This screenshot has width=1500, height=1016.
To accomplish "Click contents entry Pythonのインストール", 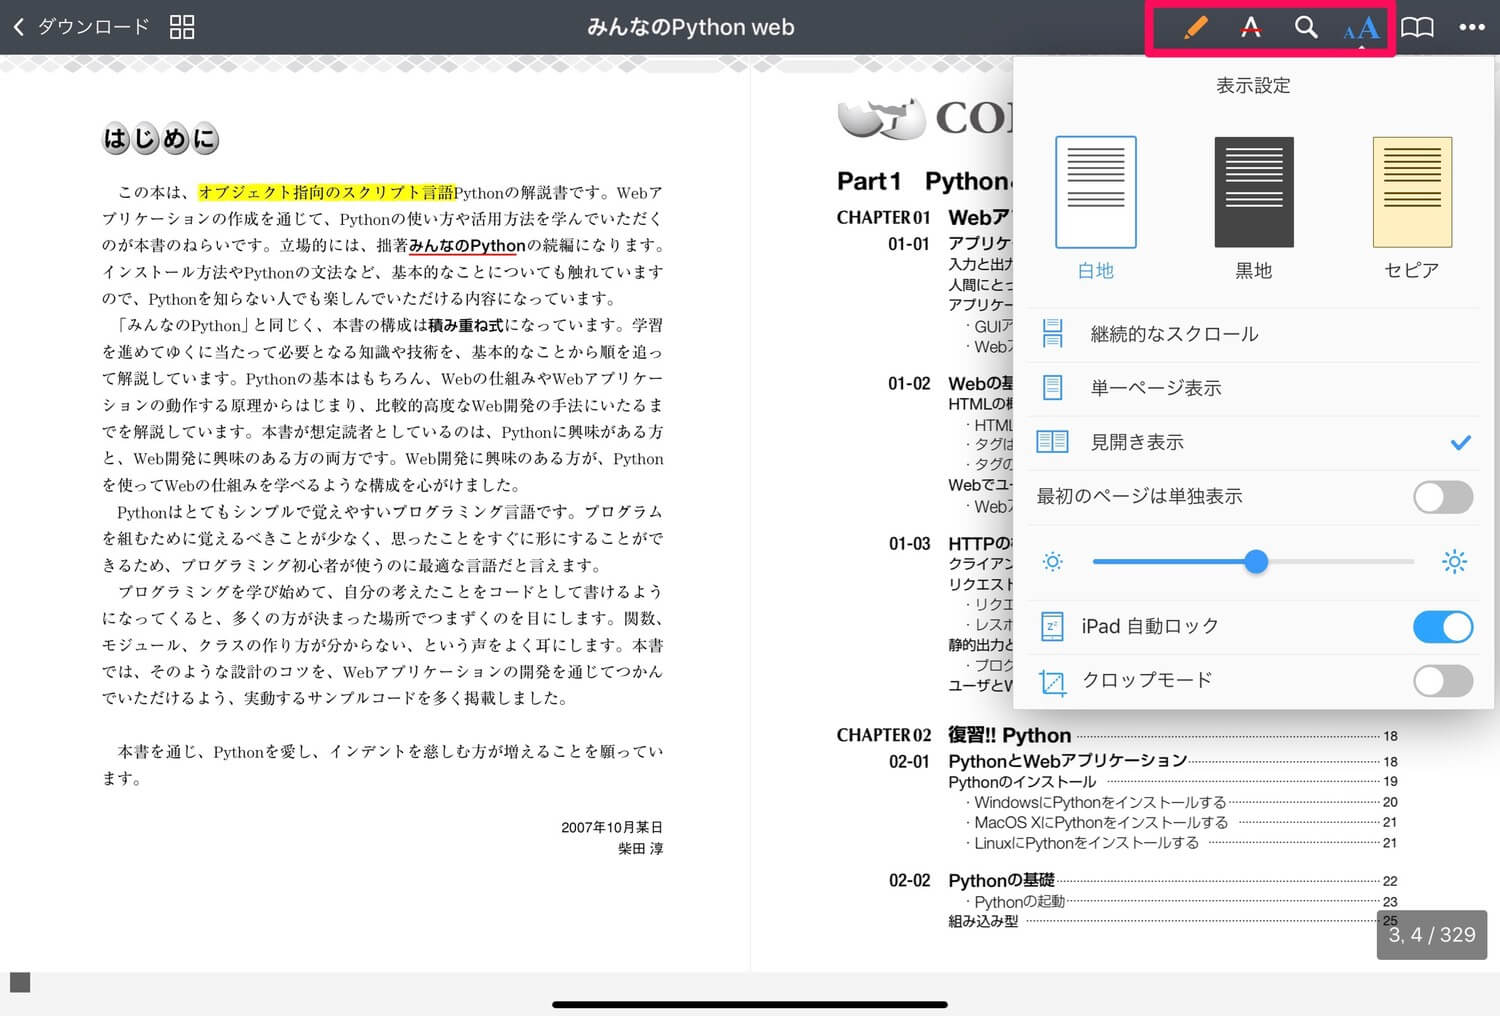I will coord(1022,782).
